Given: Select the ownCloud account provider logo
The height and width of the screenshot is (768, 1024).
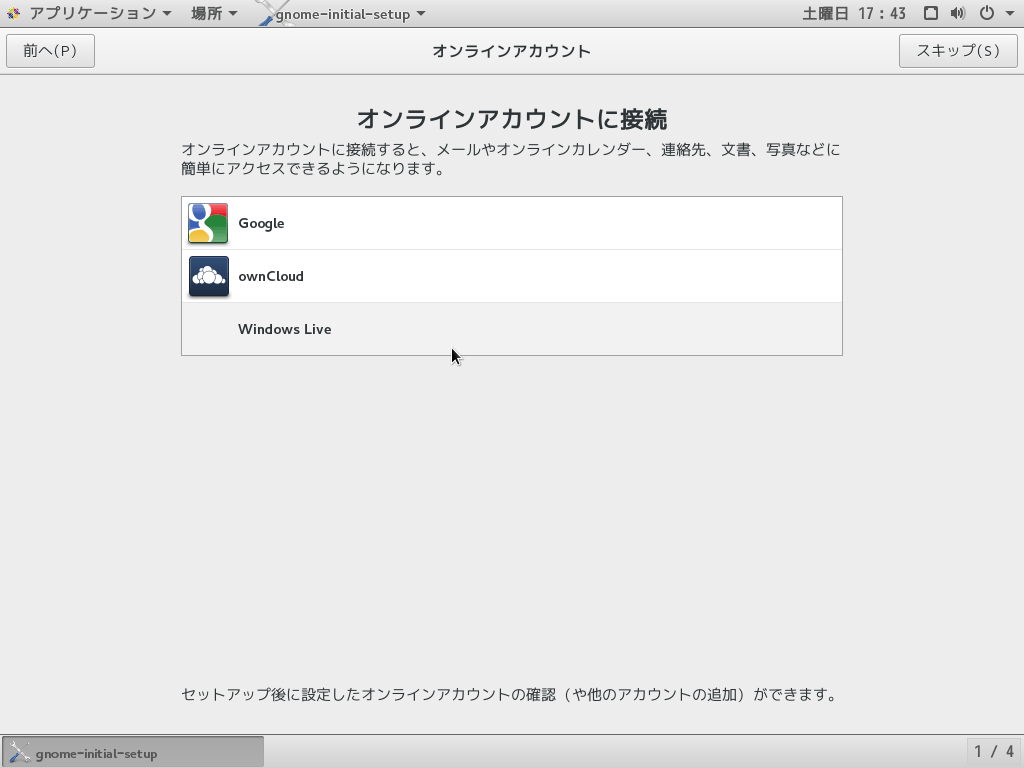Looking at the screenshot, I should pyautogui.click(x=206, y=276).
